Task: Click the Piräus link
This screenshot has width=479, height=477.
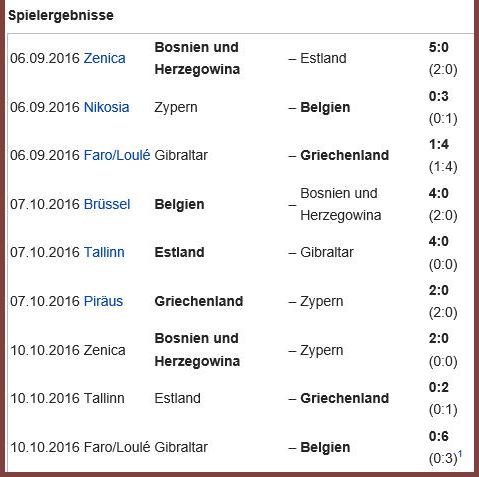Action: pos(103,301)
